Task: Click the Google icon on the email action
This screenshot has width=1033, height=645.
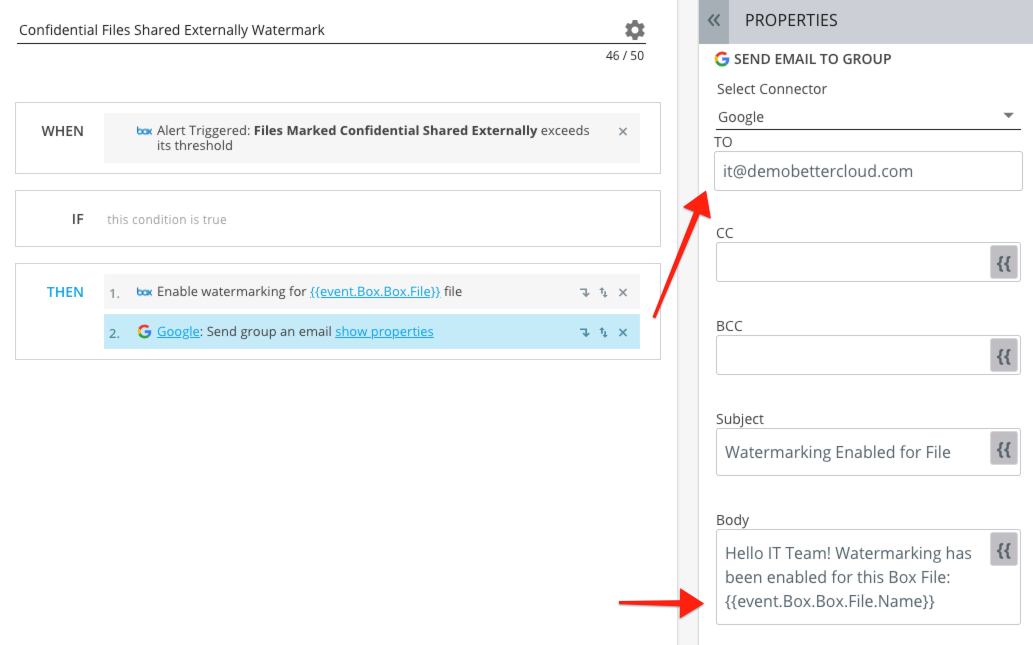Action: point(143,331)
